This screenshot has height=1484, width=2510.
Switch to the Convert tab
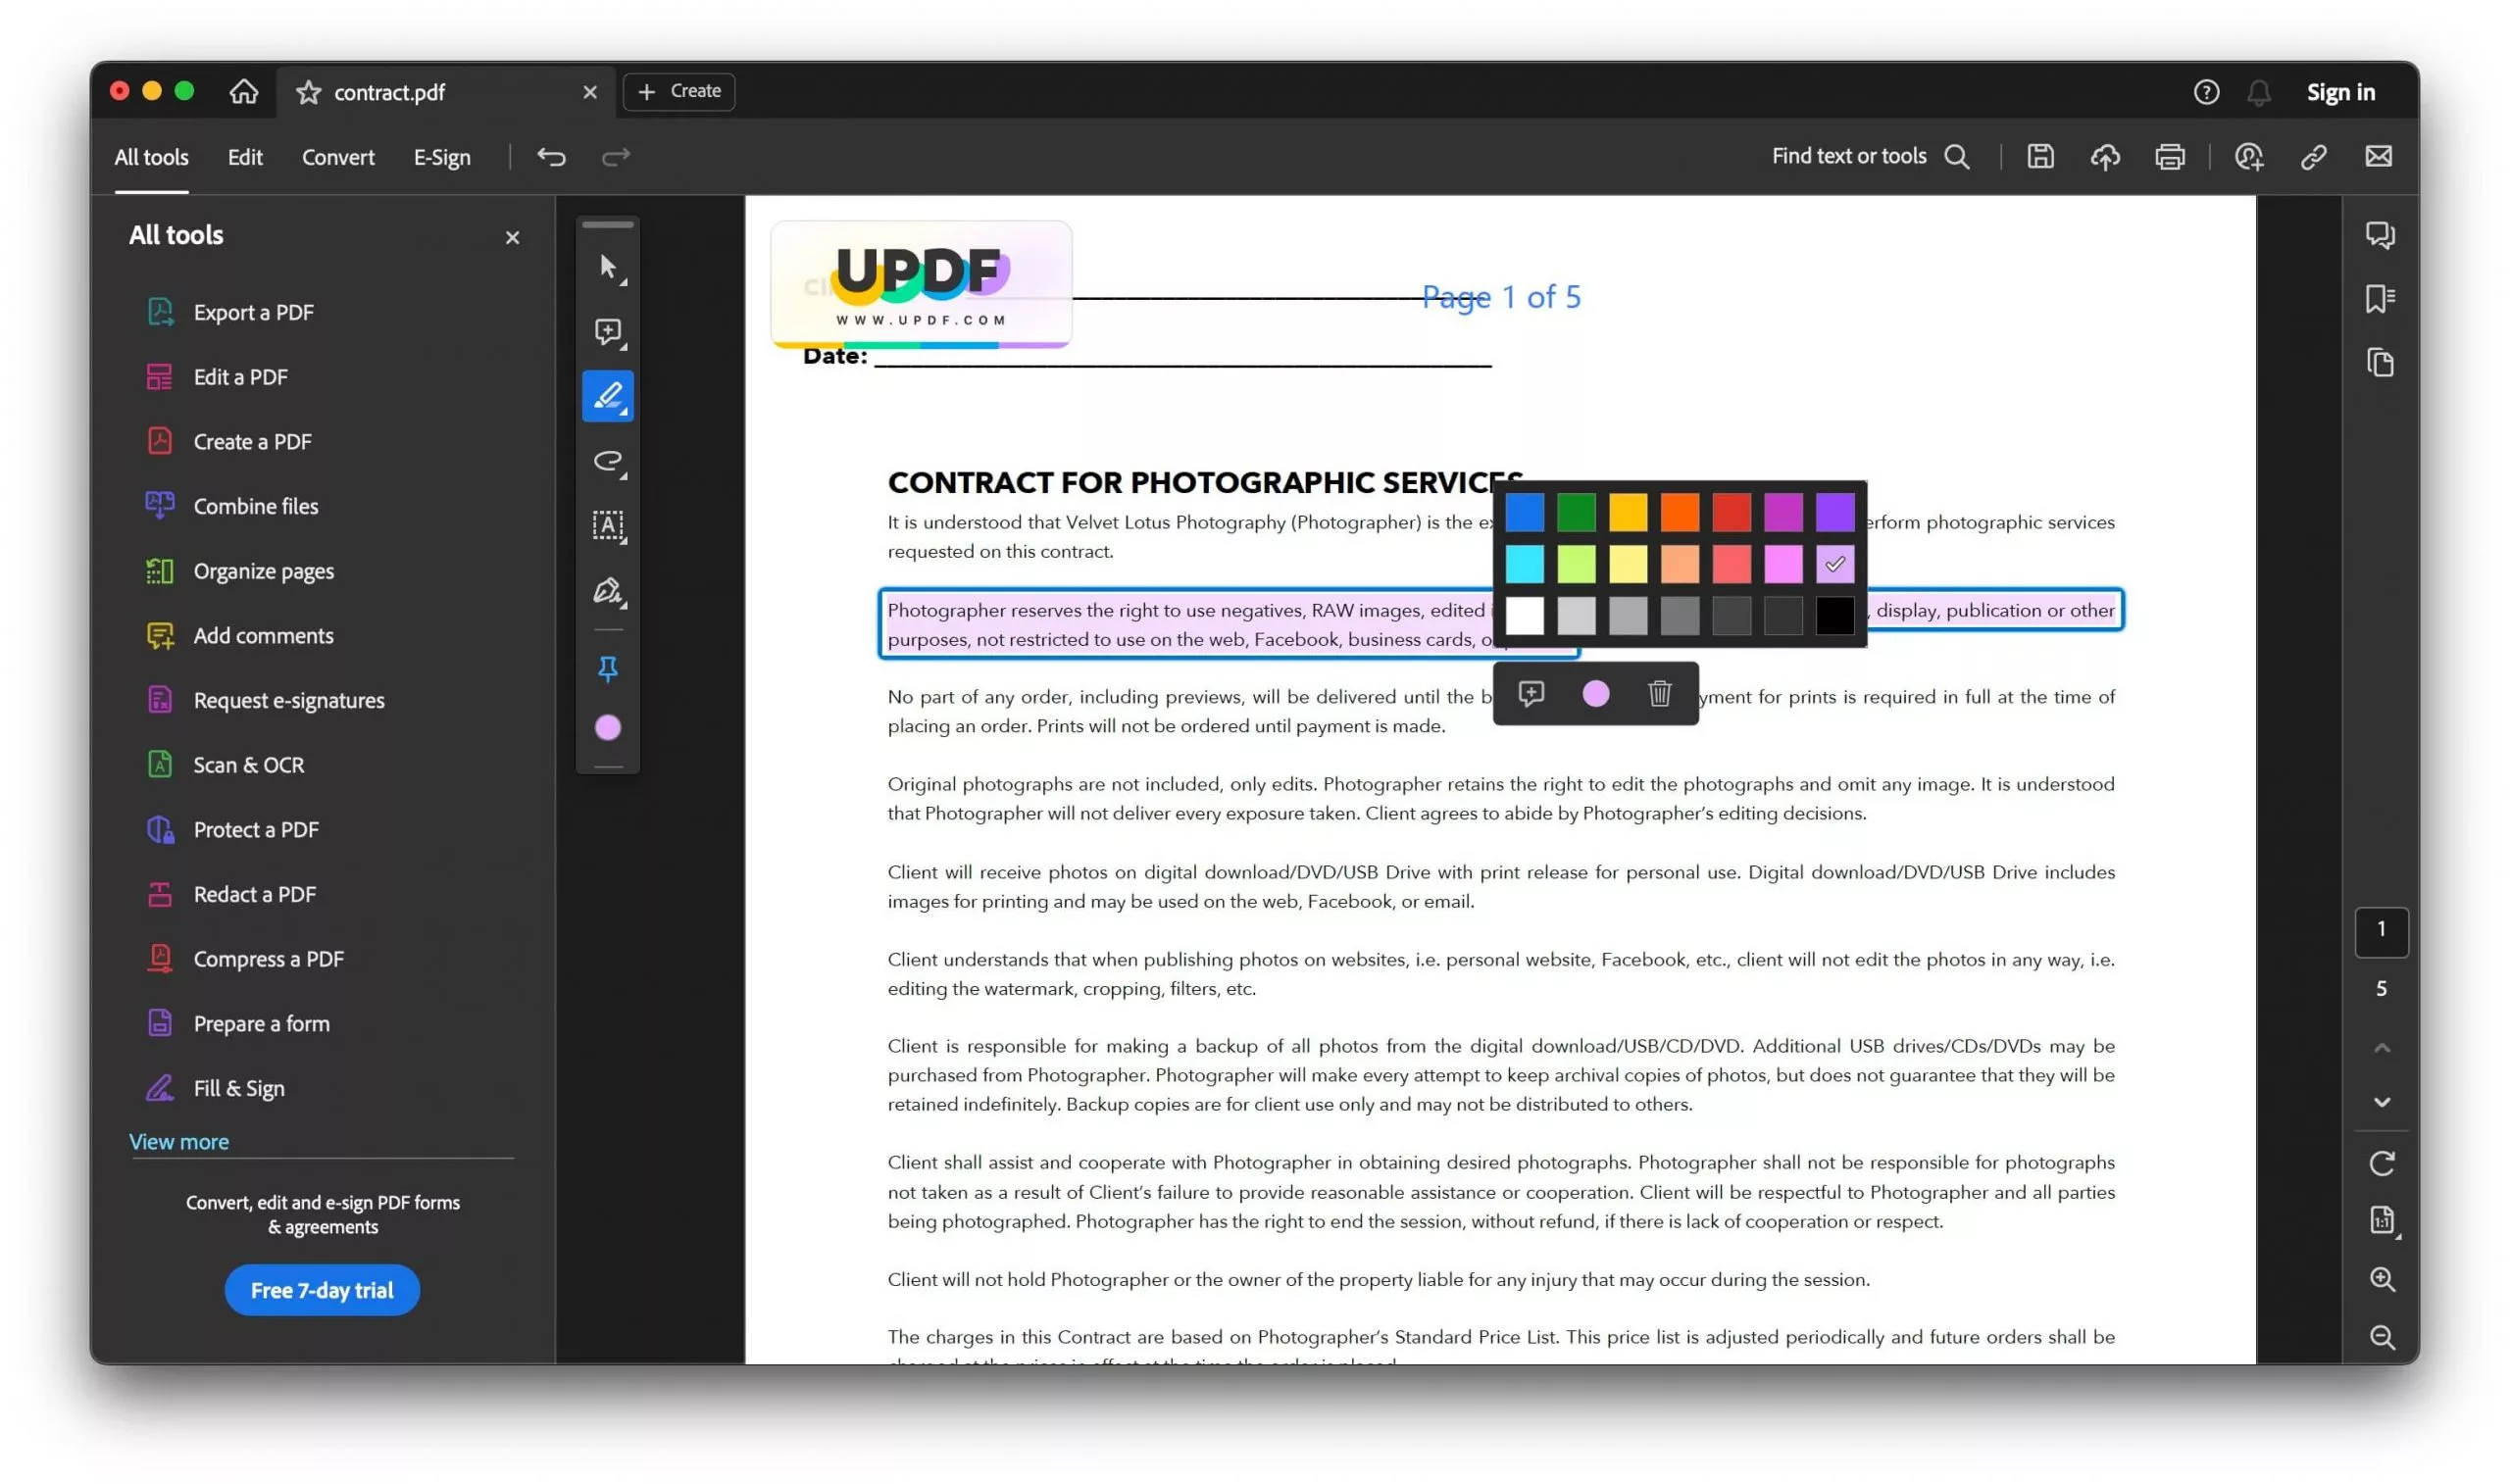[338, 157]
